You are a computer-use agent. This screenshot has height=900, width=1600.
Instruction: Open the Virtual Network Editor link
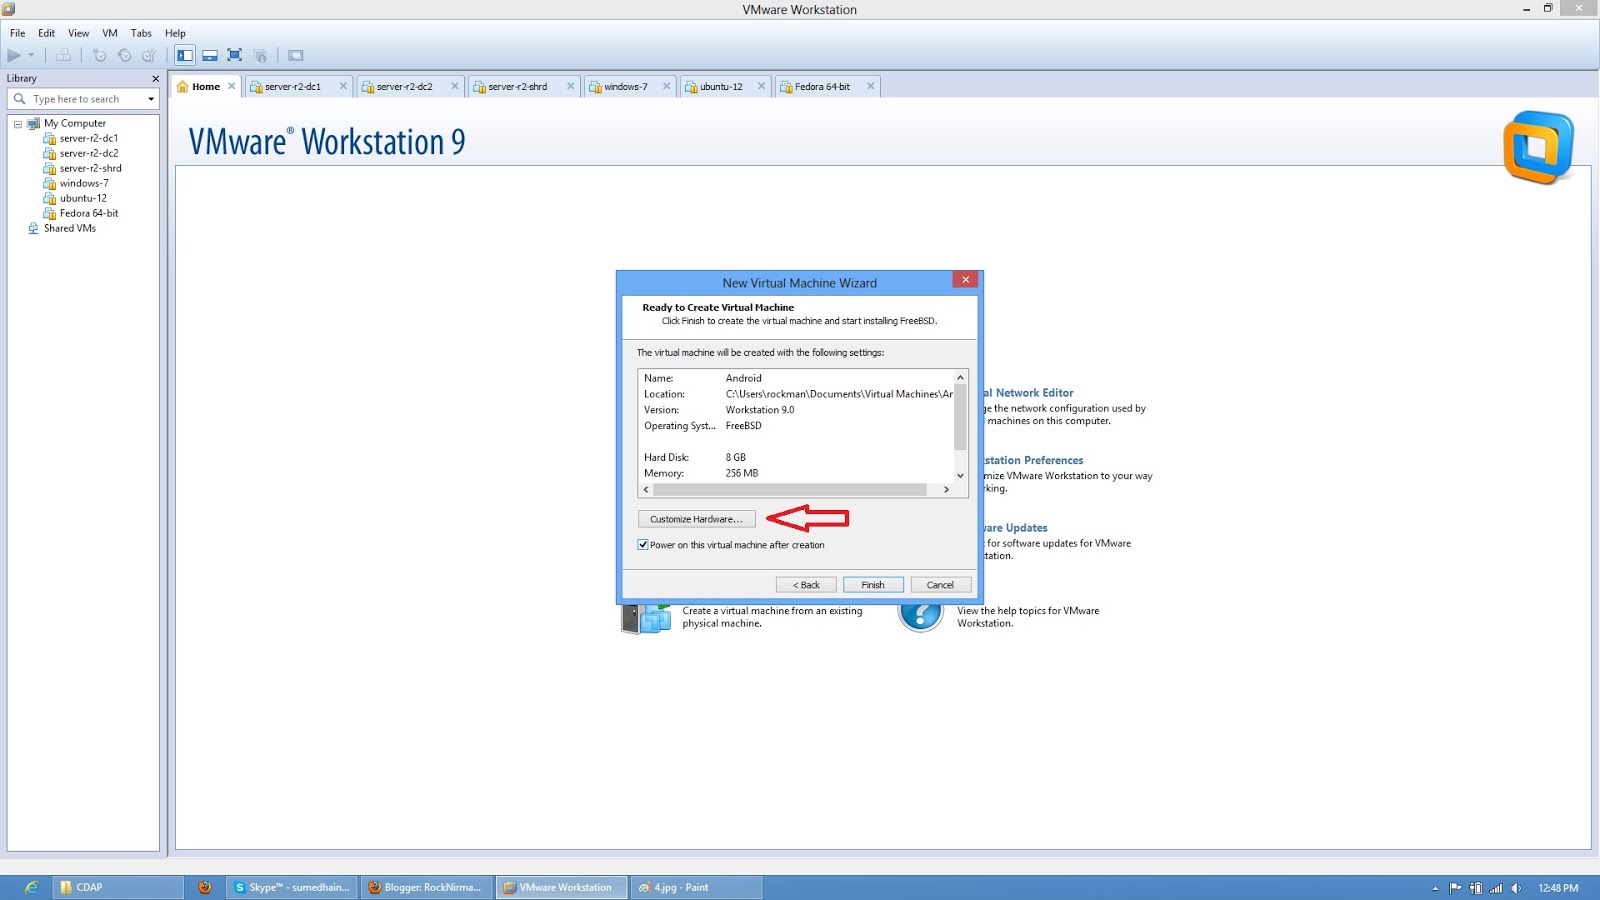pyautogui.click(x=1028, y=393)
